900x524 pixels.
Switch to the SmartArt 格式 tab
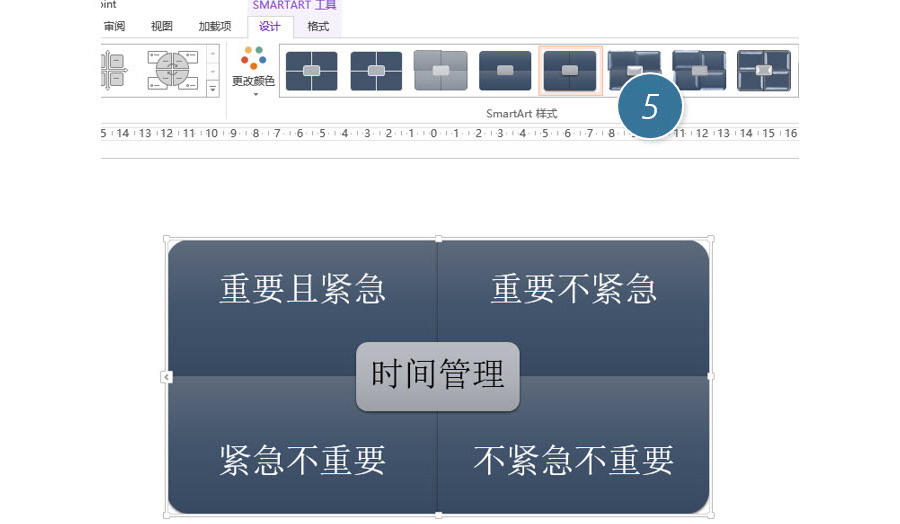click(318, 26)
